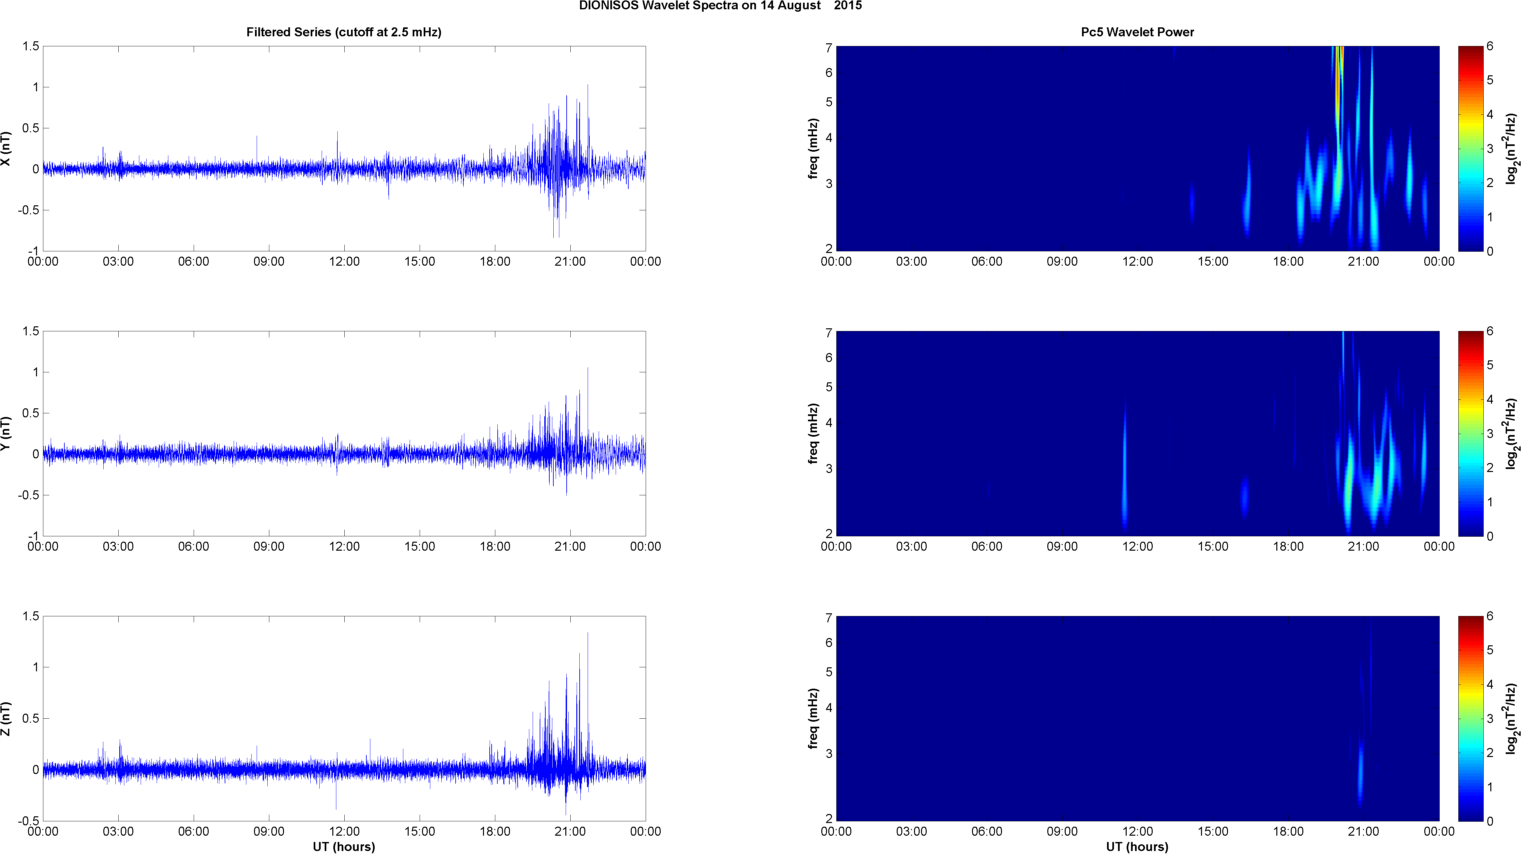Click the -0.5 tick on Z (nT) axis
Viewport: 1521px width, 854px height.
28,821
